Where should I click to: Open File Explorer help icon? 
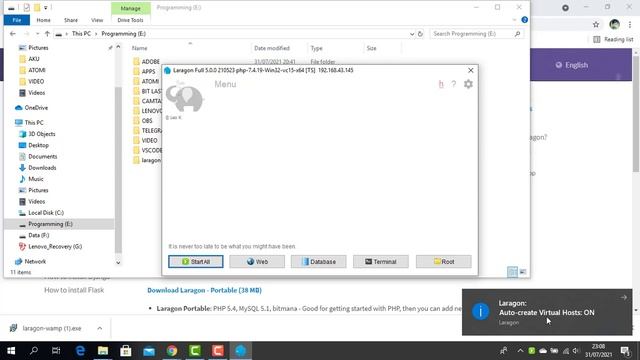(x=524, y=20)
